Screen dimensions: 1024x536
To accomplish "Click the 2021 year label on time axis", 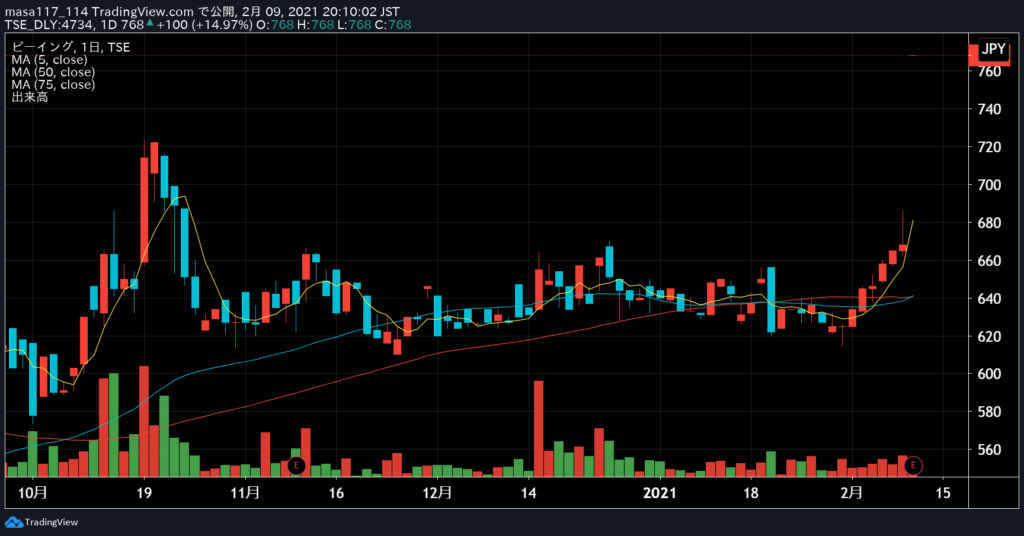I will [660, 492].
